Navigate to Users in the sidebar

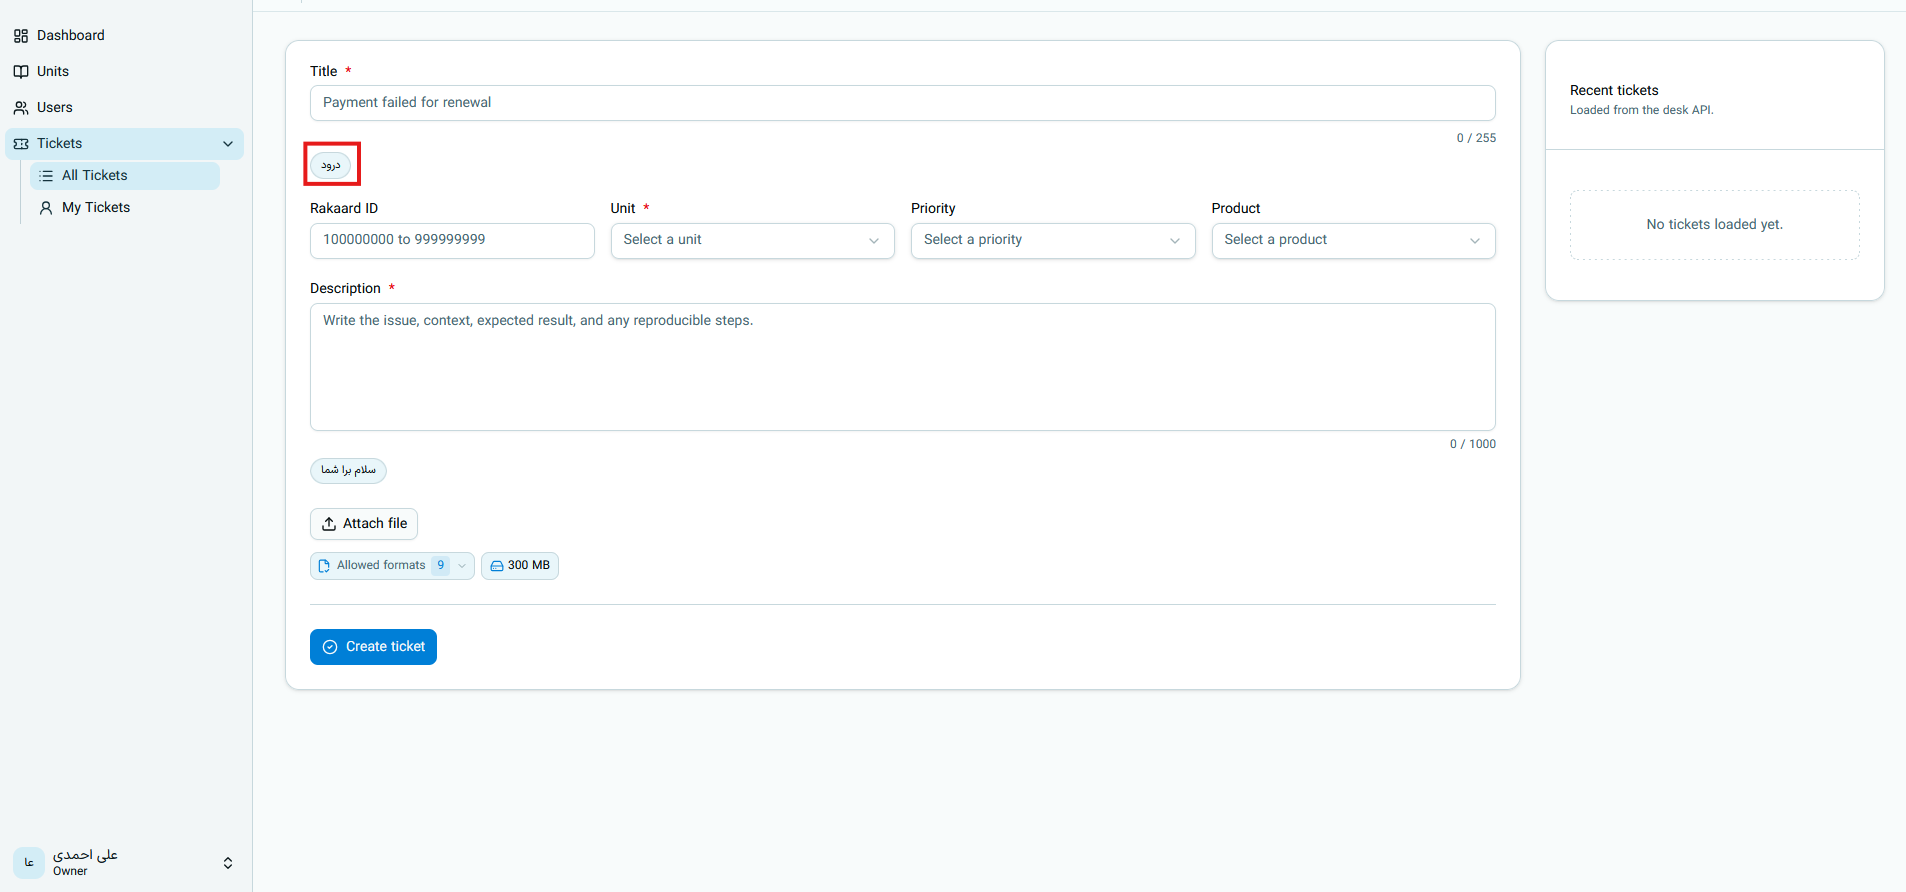pos(124,108)
